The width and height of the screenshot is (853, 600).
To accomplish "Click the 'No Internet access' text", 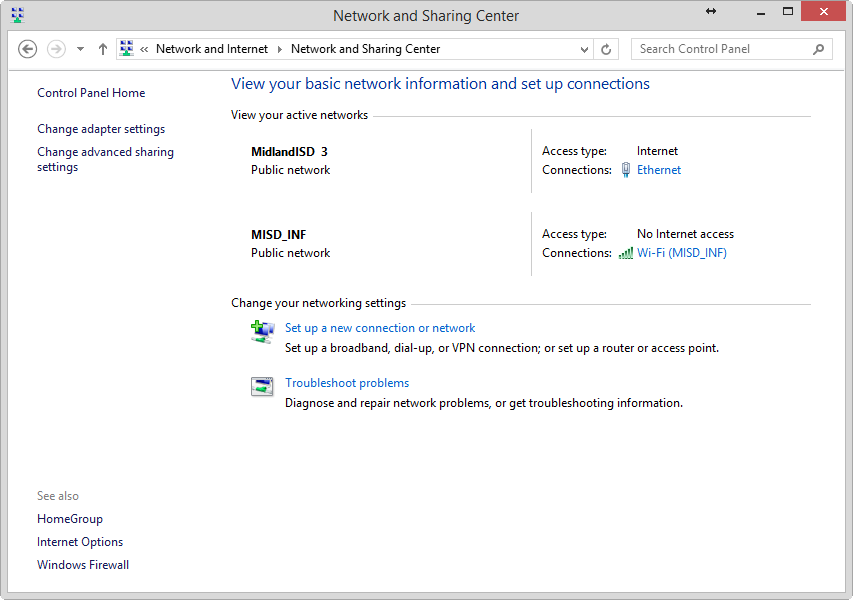I will click(685, 234).
